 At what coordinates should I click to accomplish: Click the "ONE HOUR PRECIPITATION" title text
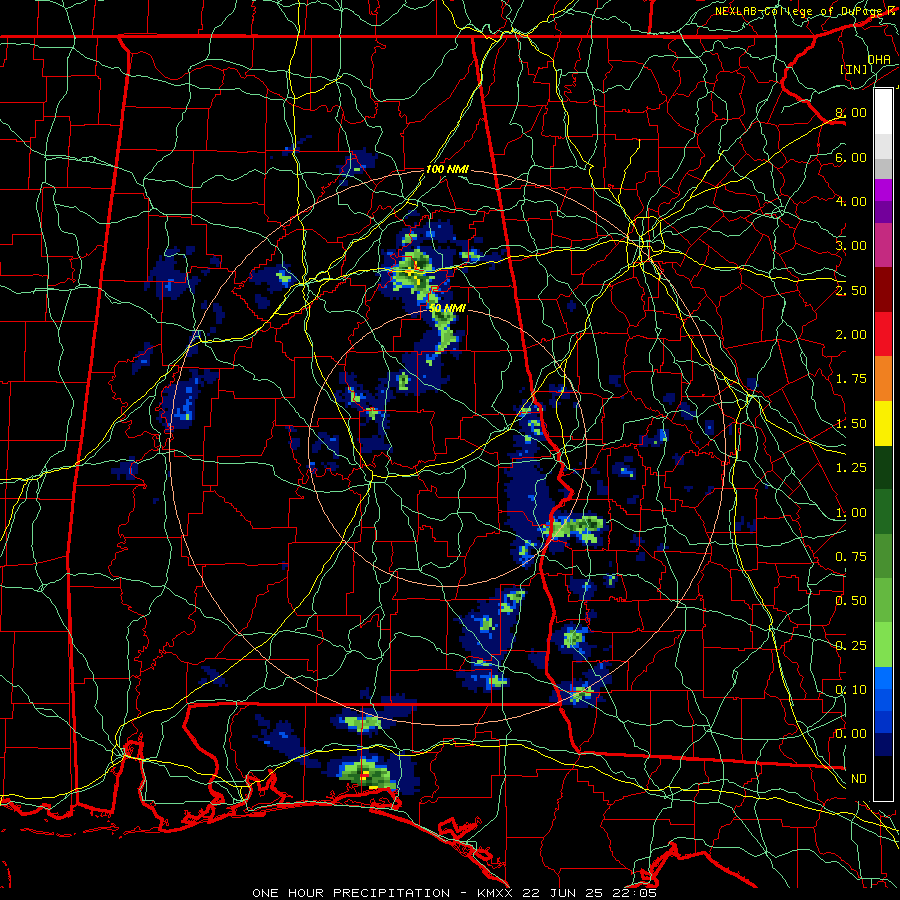point(351,893)
